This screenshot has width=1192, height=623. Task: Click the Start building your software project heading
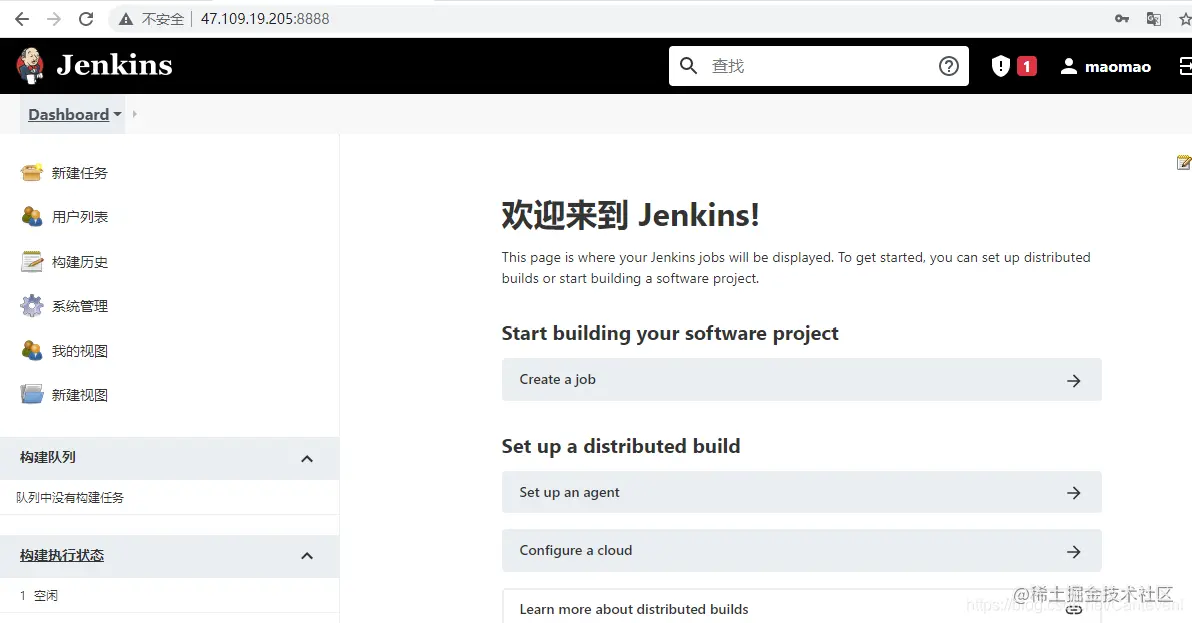pos(670,334)
